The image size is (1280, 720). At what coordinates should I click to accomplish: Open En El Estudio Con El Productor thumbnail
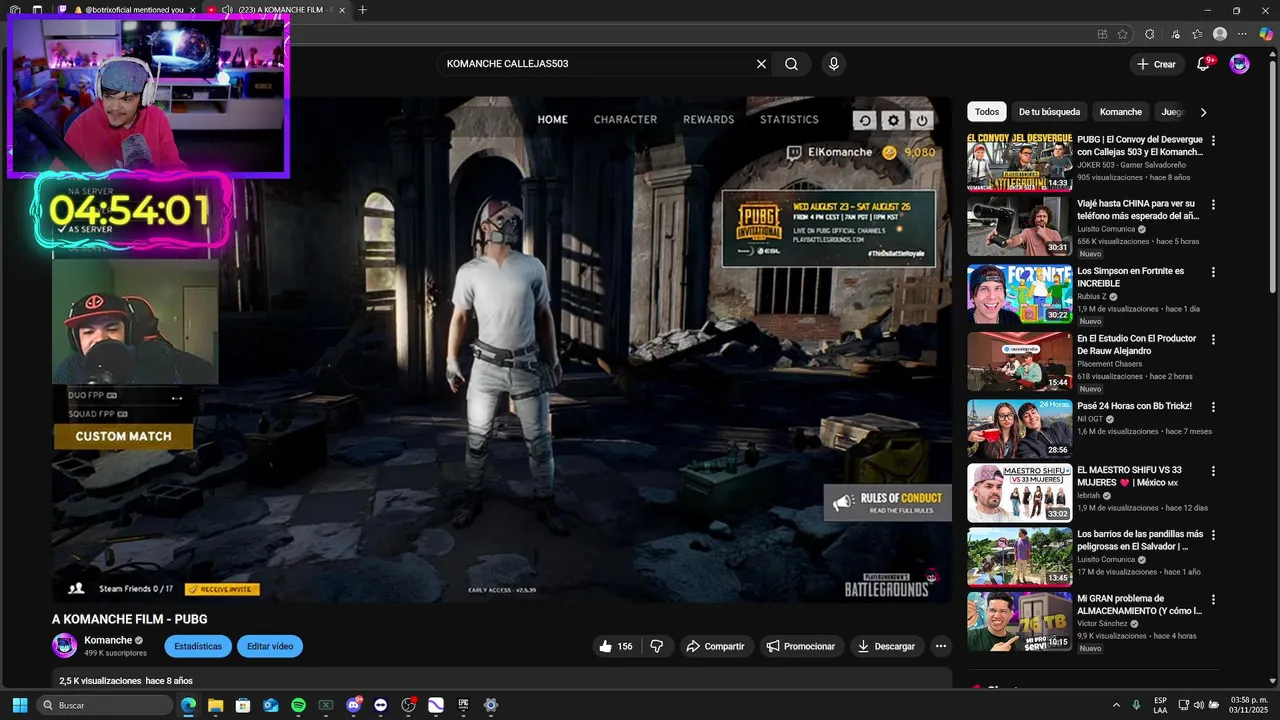point(1019,361)
